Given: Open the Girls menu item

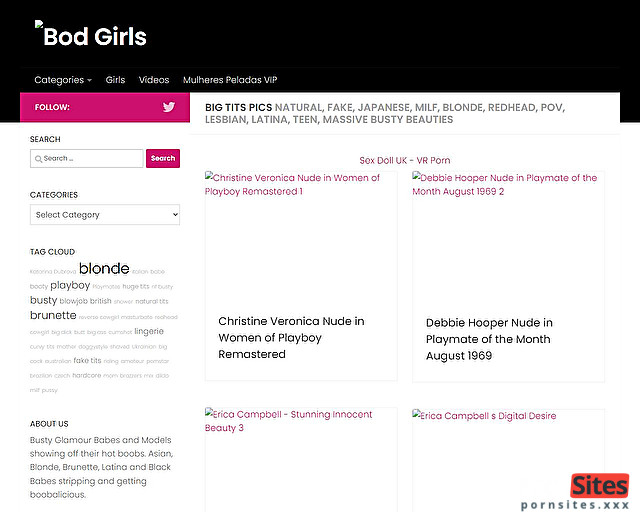Looking at the screenshot, I should coord(115,80).
